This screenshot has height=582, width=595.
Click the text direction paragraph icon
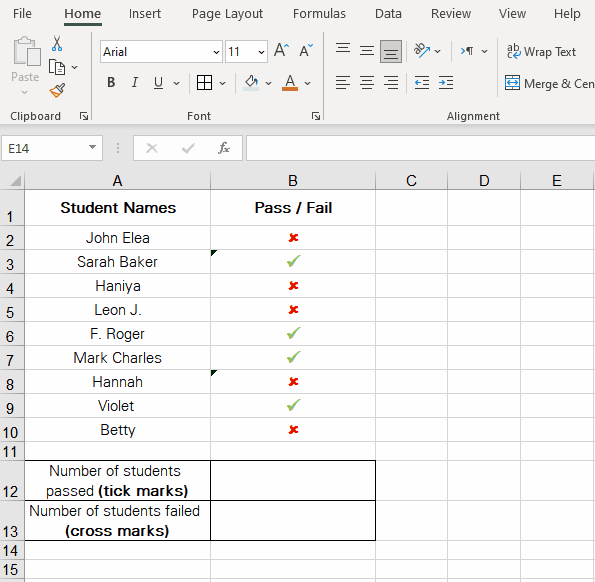[x=467, y=51]
